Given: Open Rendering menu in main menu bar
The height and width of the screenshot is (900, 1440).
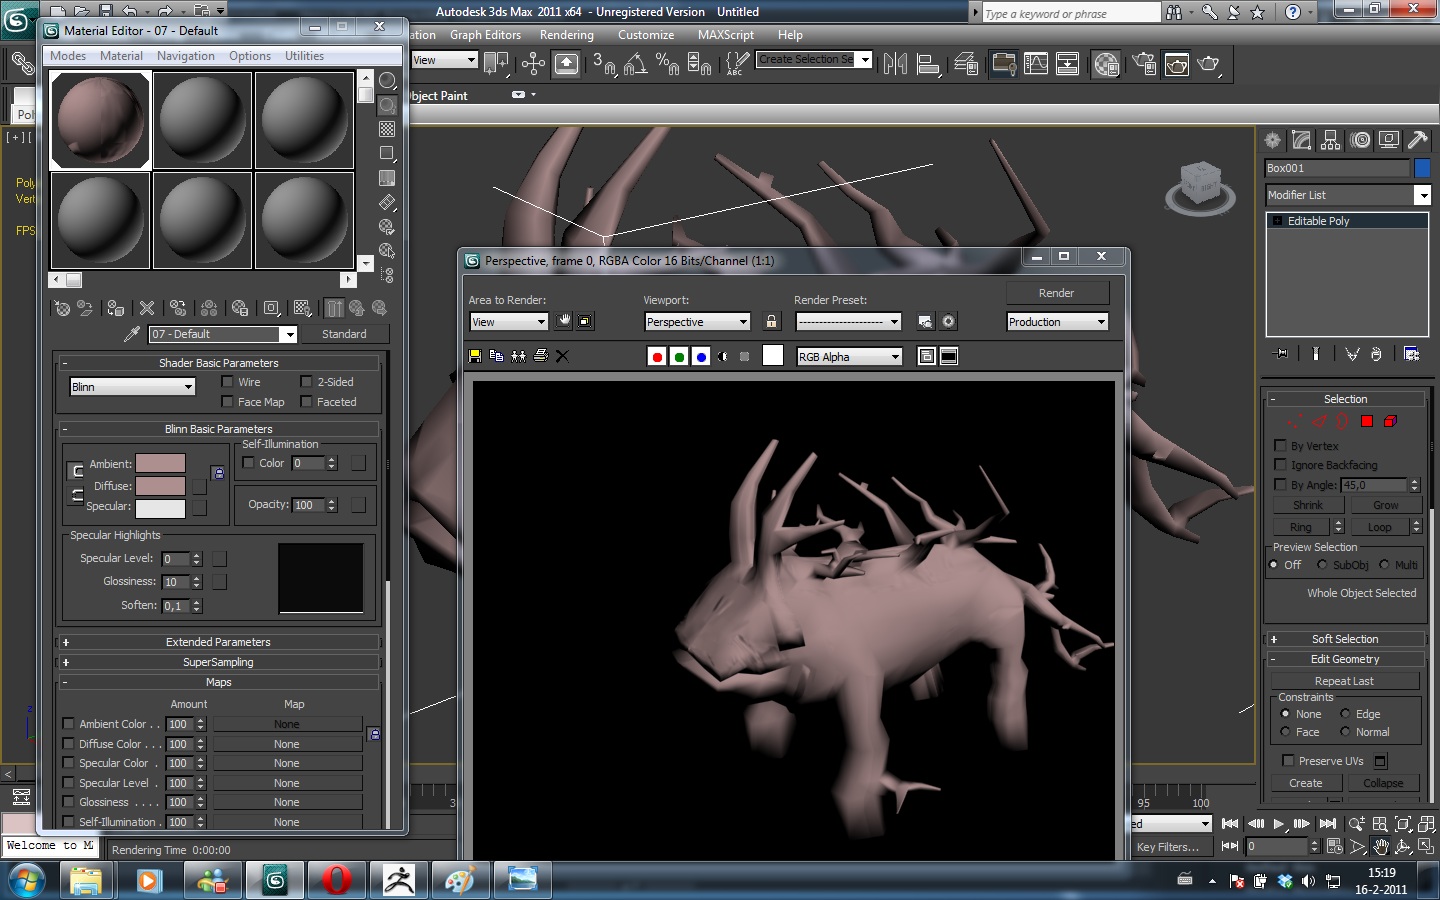Looking at the screenshot, I should click(x=567, y=35).
